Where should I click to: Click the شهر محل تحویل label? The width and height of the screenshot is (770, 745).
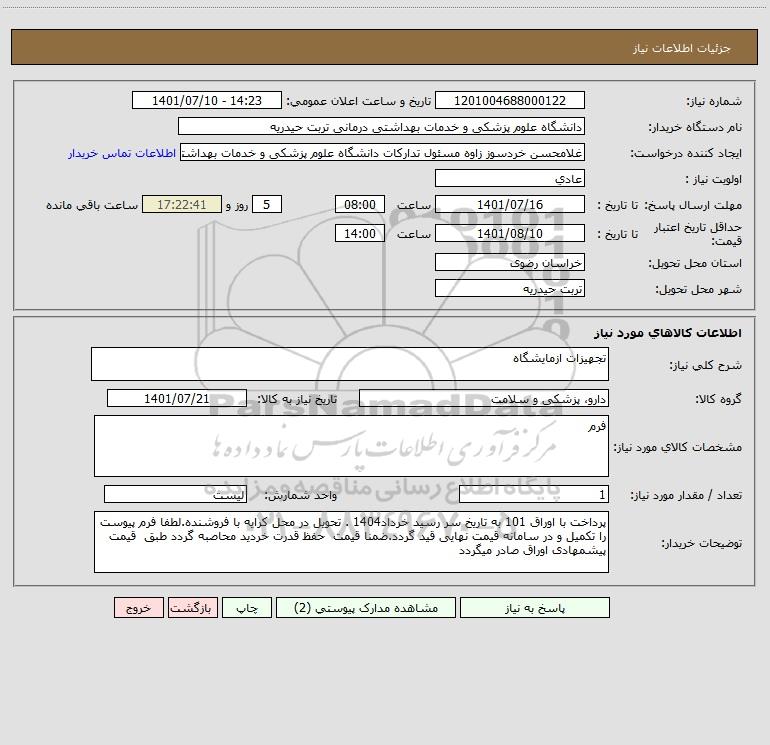tap(699, 289)
